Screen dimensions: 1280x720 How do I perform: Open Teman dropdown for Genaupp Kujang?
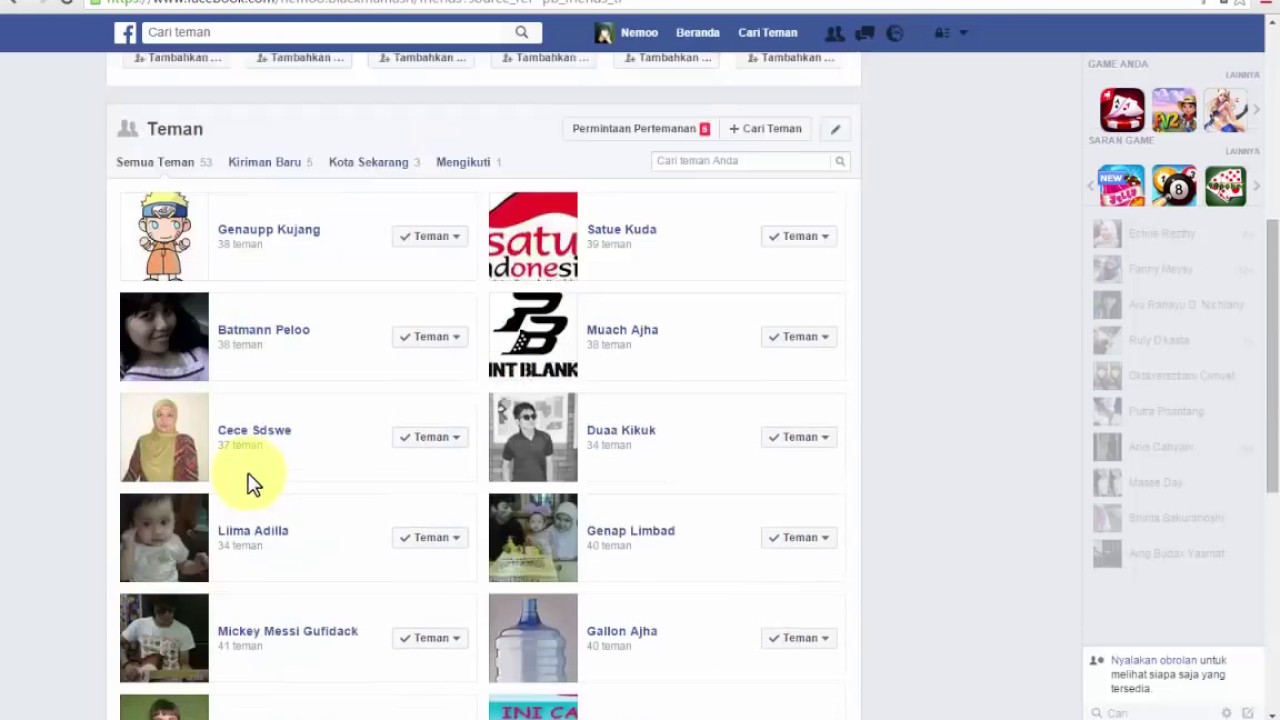[x=430, y=236]
